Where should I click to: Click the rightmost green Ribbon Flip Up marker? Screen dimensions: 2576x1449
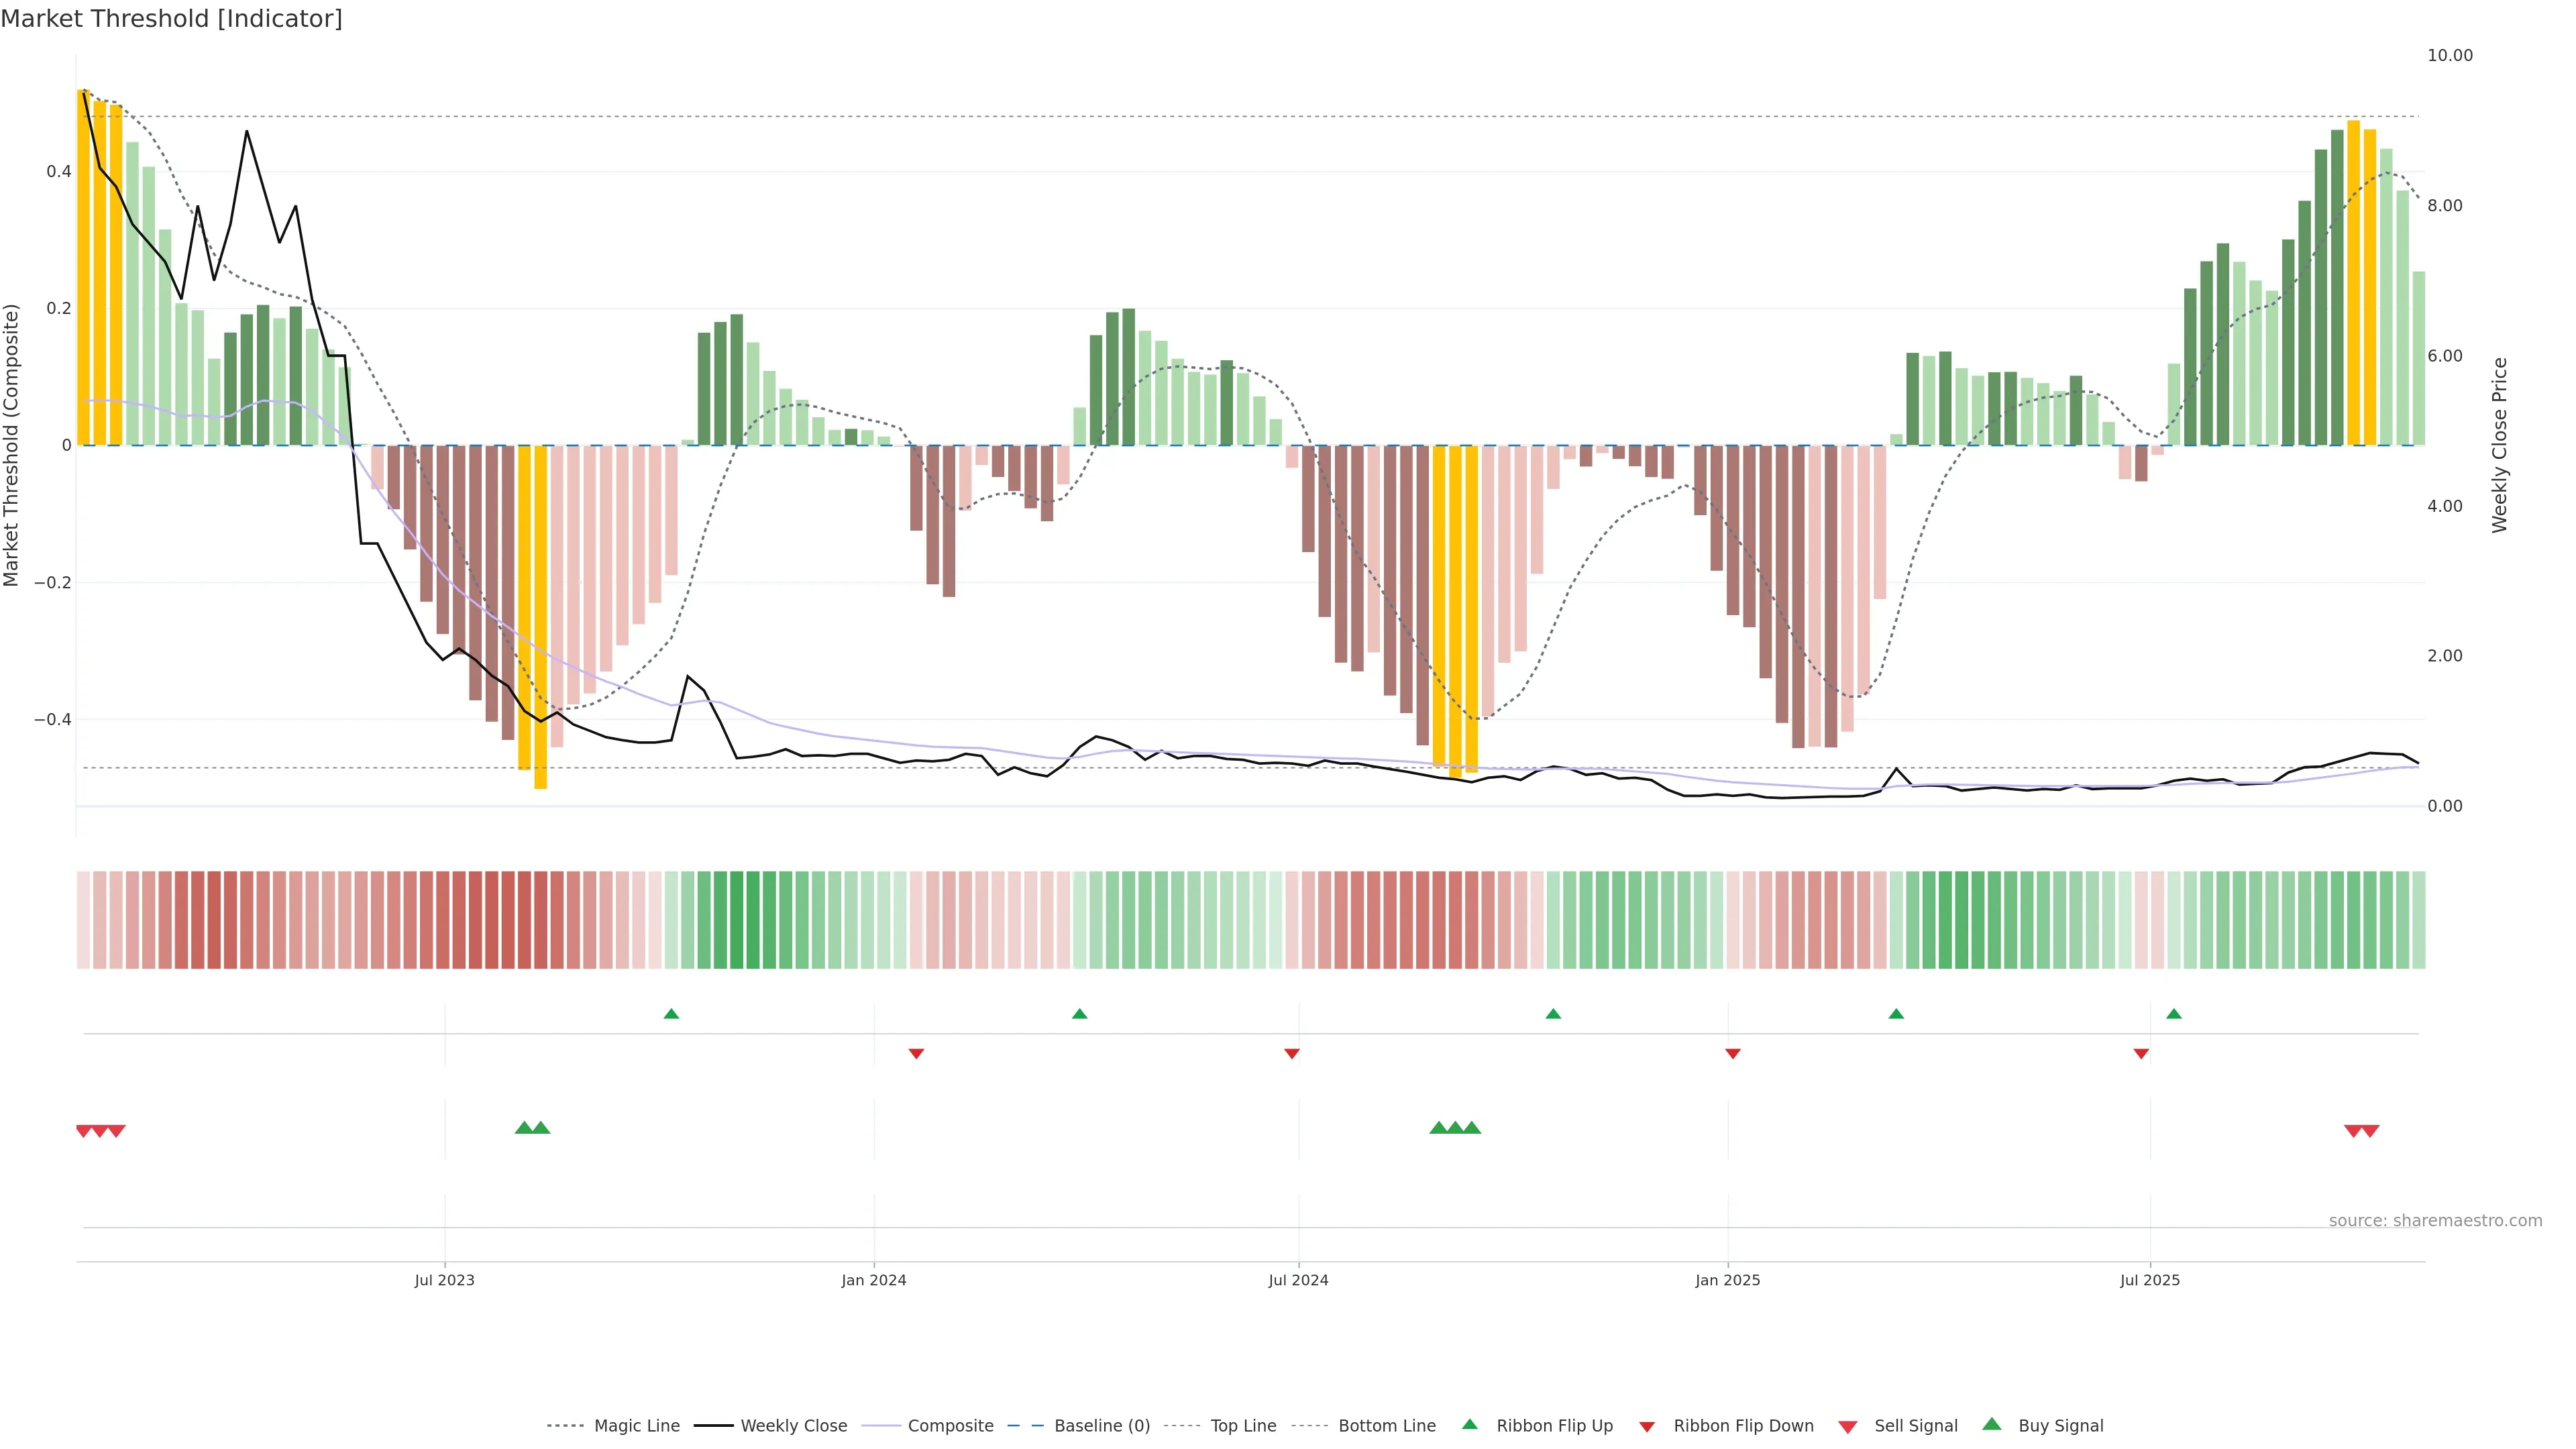click(2173, 1014)
